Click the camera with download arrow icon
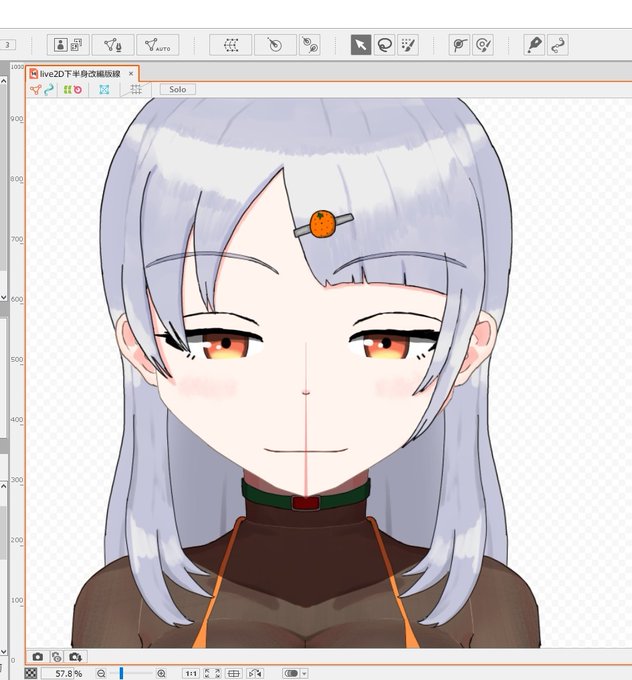Image resolution: width=632 pixels, height=680 pixels. coord(76,657)
